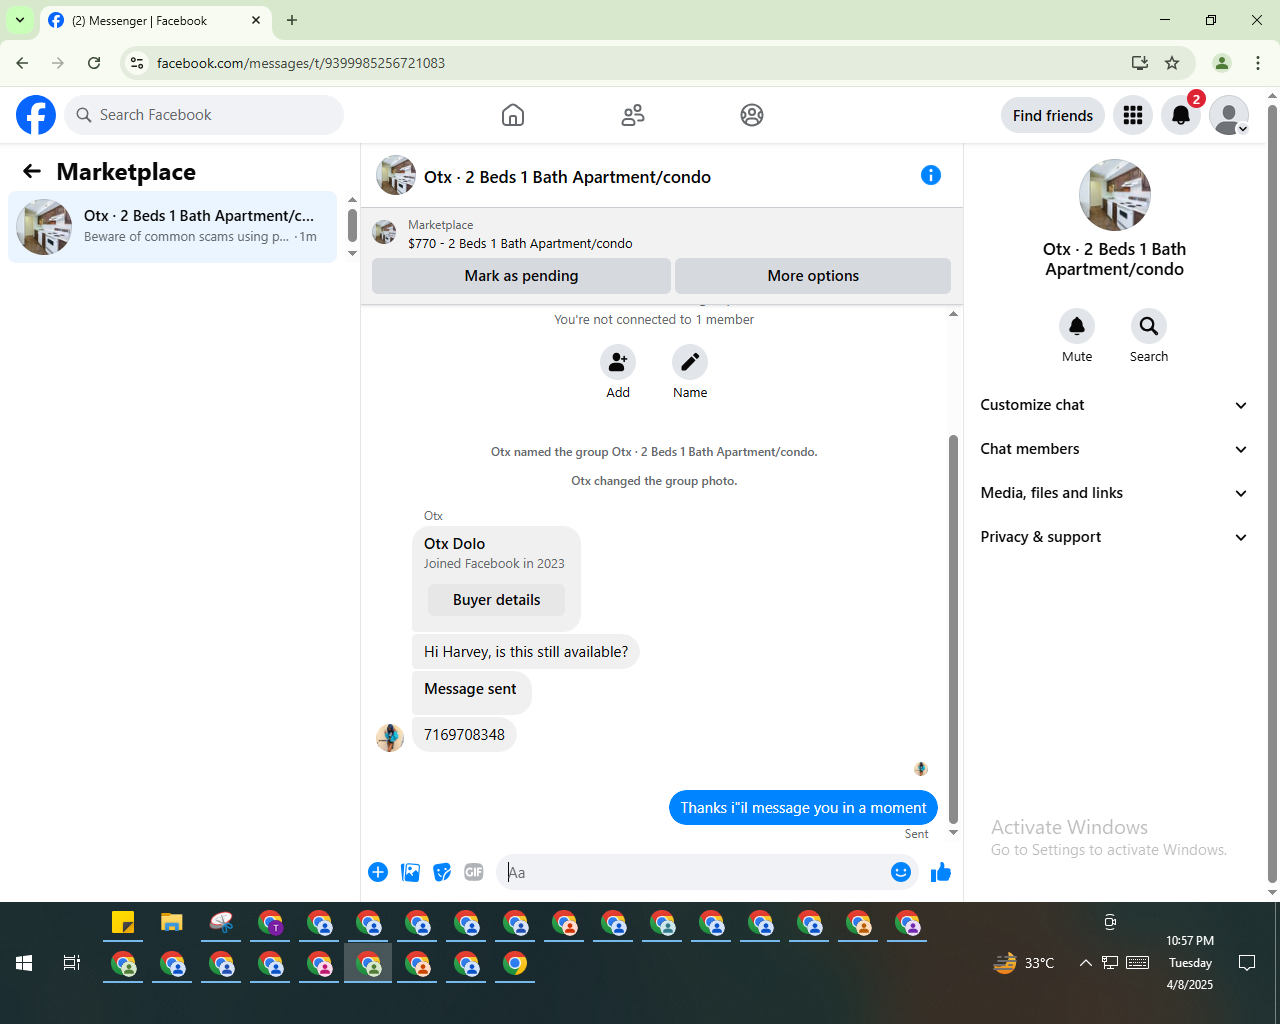Select the Messenger | Facebook browser tab
This screenshot has width=1280, height=1024.
155,20
